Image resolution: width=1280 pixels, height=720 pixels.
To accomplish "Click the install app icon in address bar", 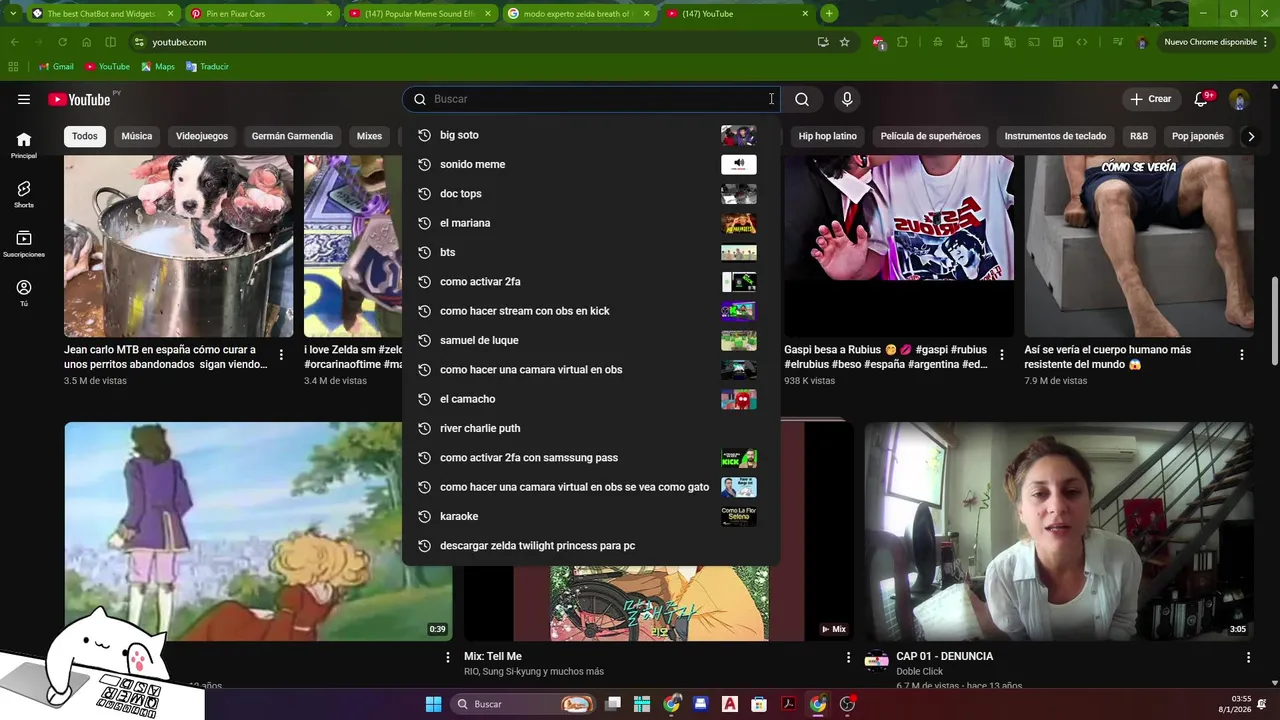I will point(822,42).
